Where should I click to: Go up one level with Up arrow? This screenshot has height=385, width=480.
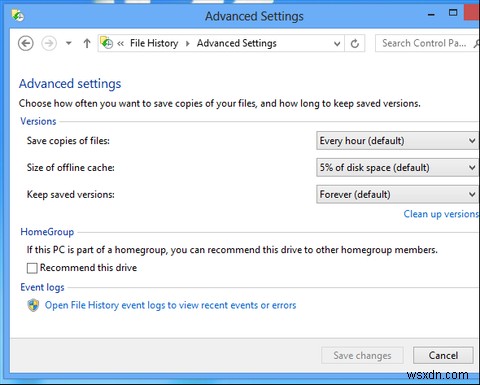[x=87, y=43]
